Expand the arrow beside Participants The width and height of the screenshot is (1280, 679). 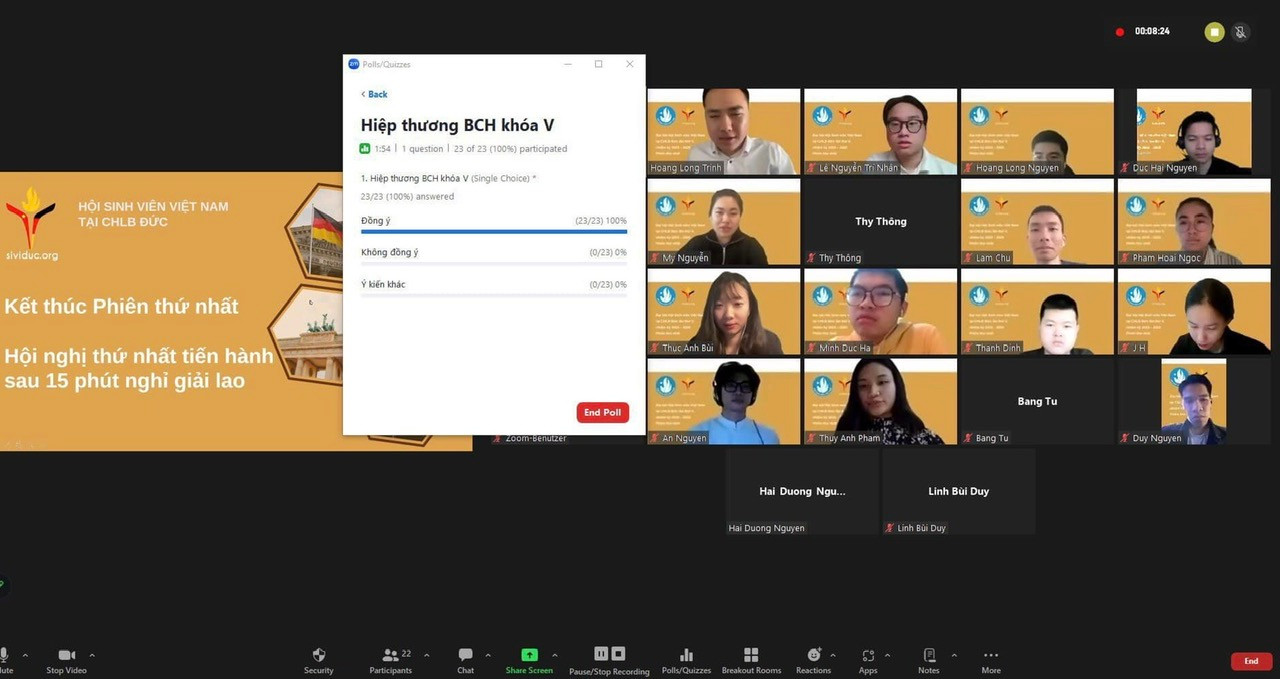[427, 656]
